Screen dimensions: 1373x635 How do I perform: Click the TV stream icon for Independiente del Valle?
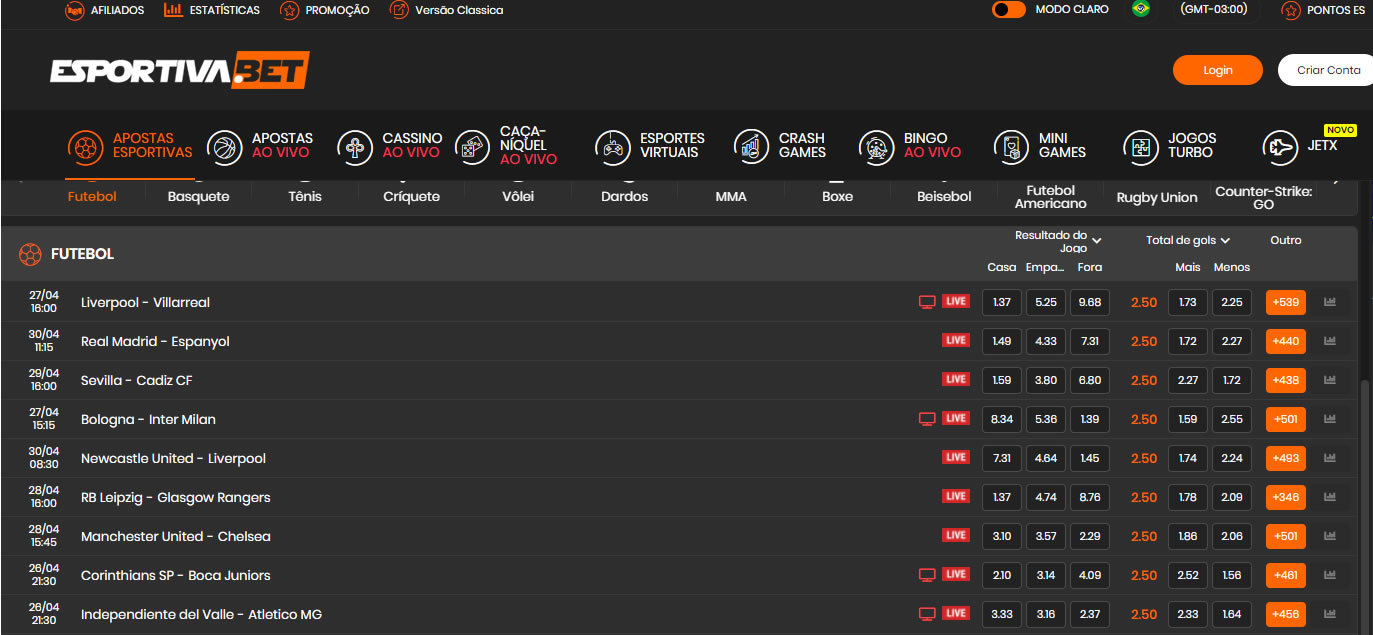(x=927, y=614)
